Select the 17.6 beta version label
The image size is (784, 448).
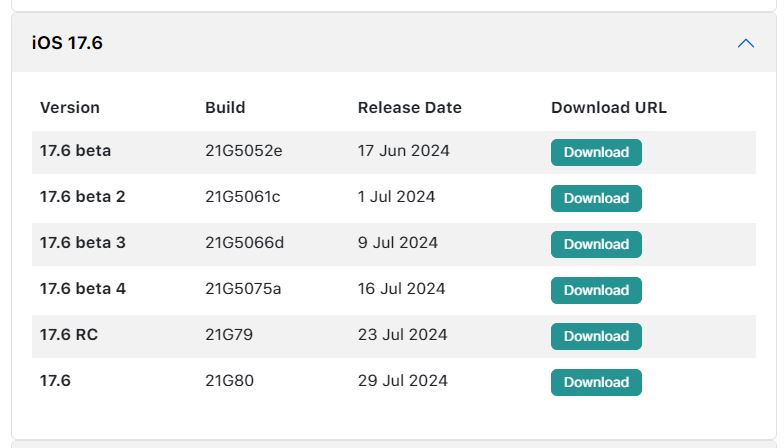tap(76, 150)
